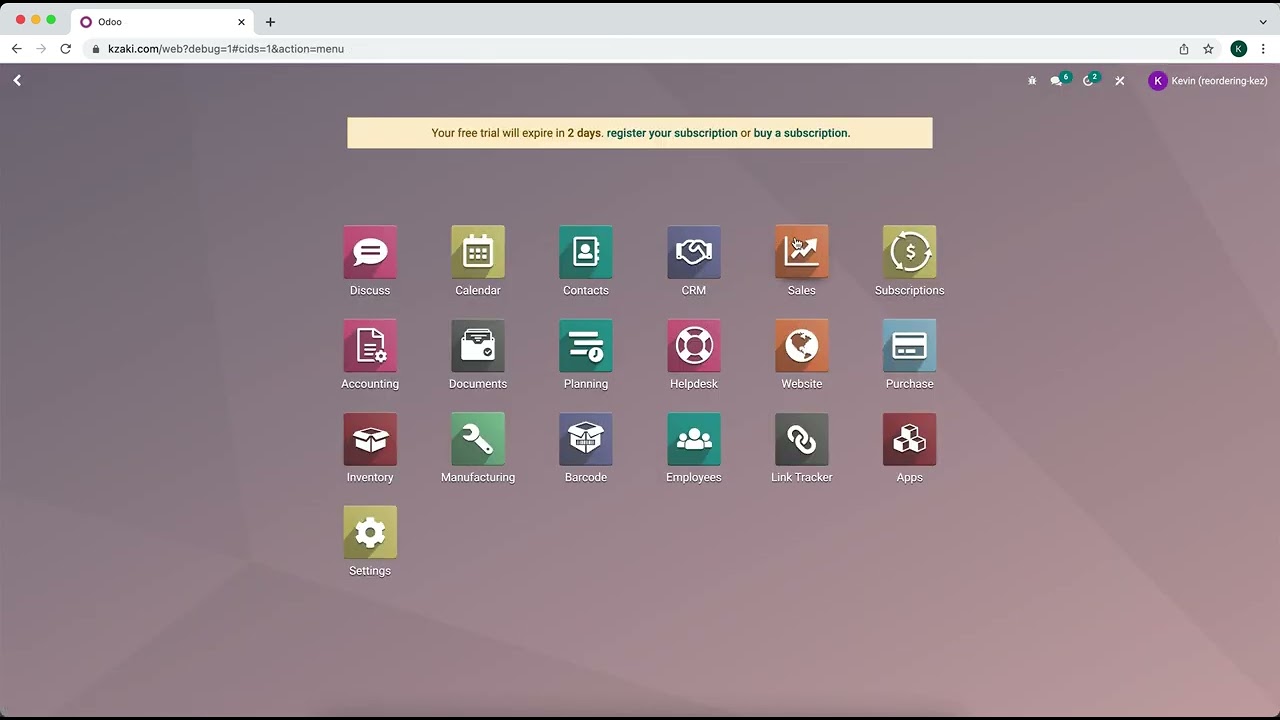Image resolution: width=1280 pixels, height=720 pixels.
Task: Click buy a subscription link
Action: point(801,133)
